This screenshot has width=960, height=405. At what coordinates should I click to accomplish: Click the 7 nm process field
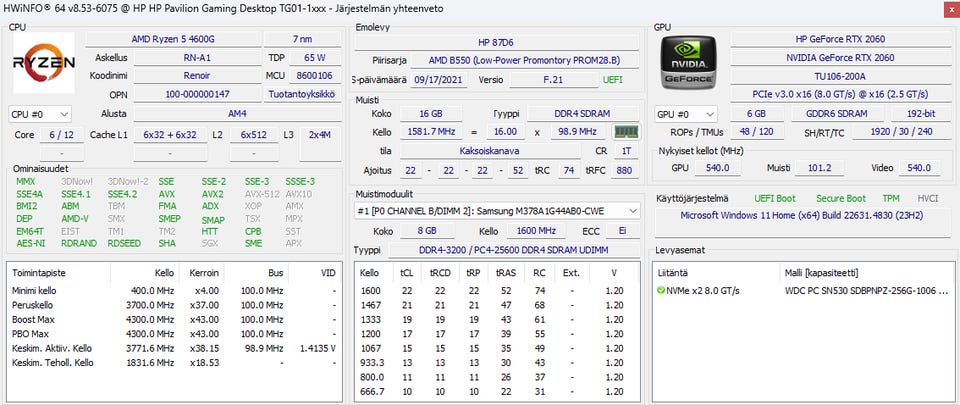302,39
